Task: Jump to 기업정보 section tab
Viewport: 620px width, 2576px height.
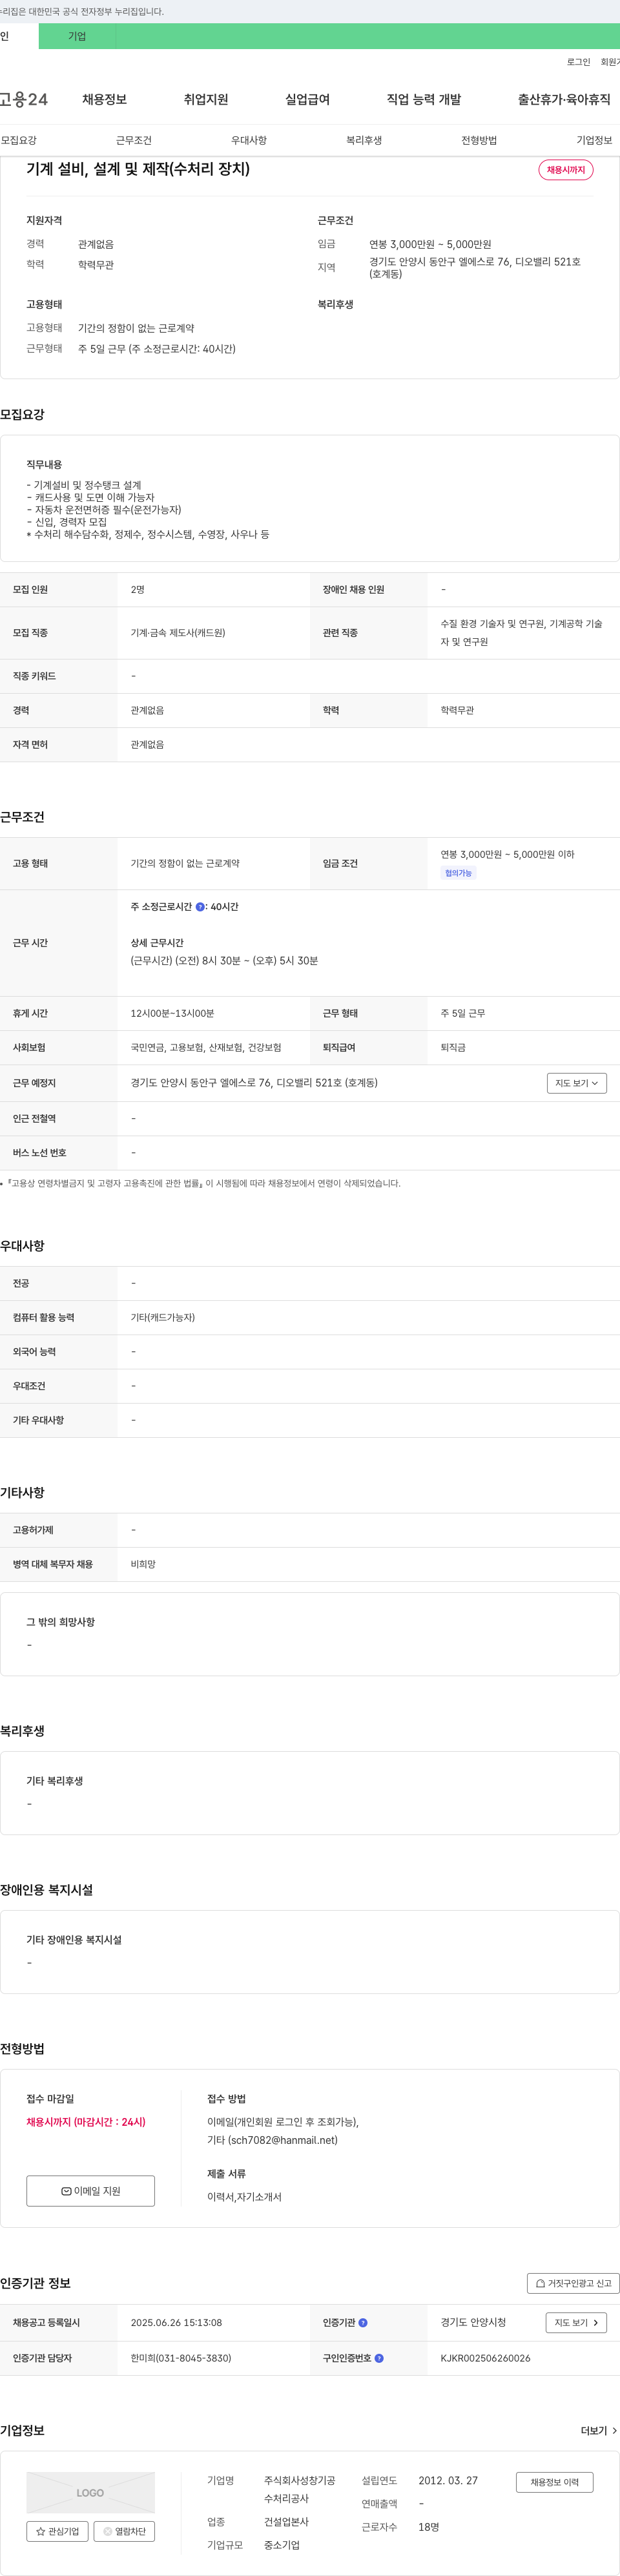Action: (x=594, y=140)
